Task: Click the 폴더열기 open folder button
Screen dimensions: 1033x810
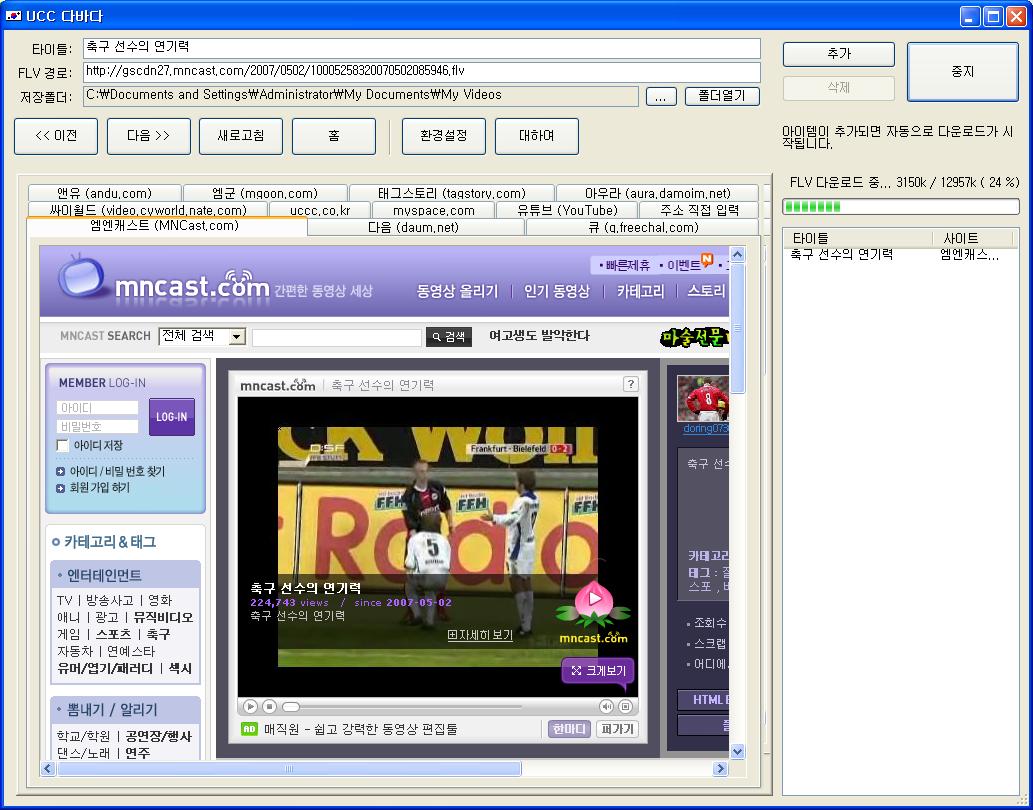Action: click(x=722, y=96)
